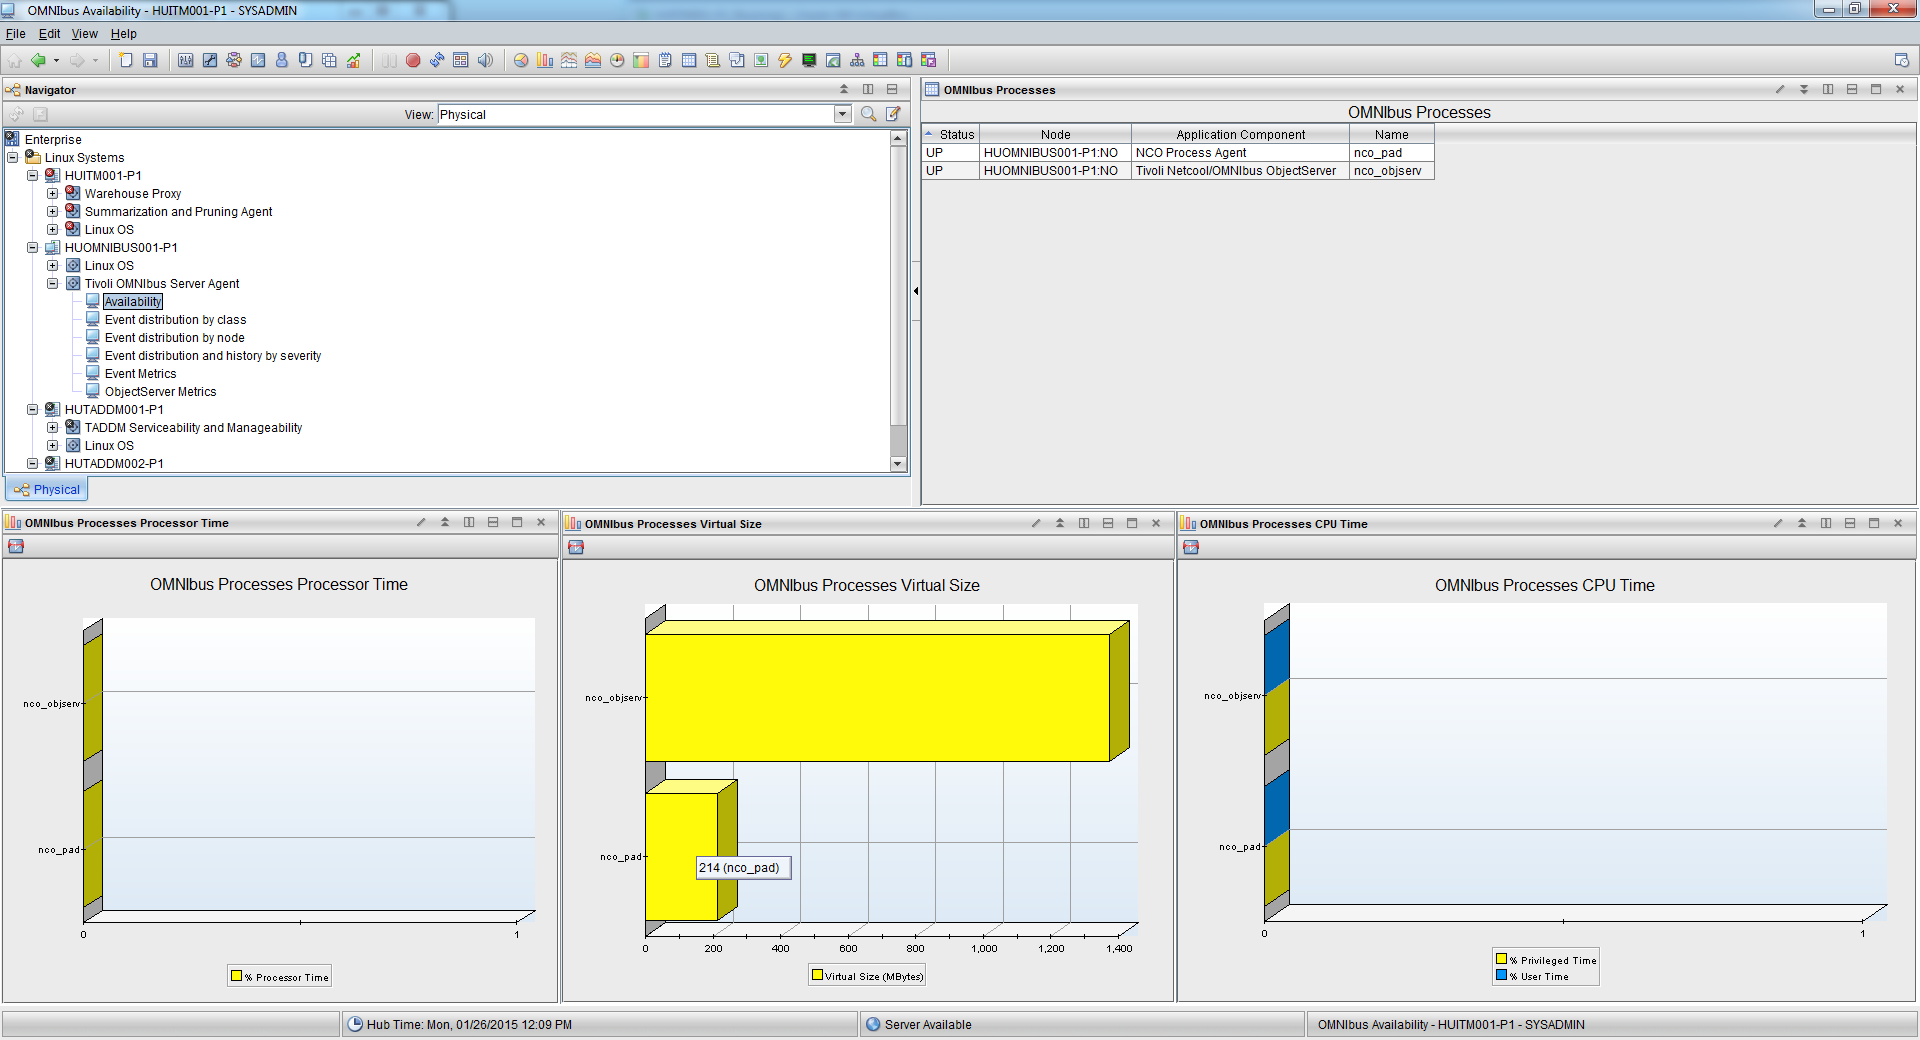Select the Circular Gauge view icon
Image resolution: width=1920 pixels, height=1040 pixels.
pyautogui.click(x=617, y=60)
